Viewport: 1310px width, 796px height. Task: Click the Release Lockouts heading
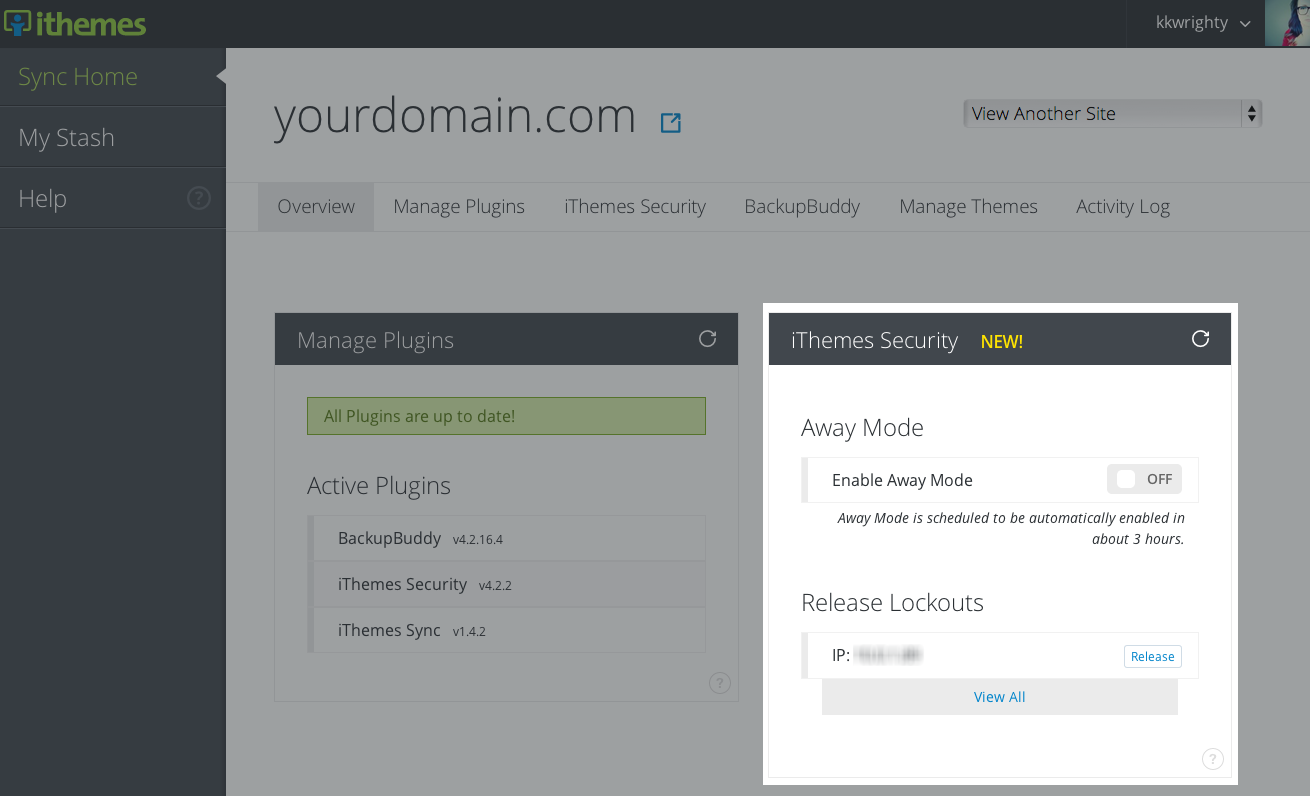(892, 603)
